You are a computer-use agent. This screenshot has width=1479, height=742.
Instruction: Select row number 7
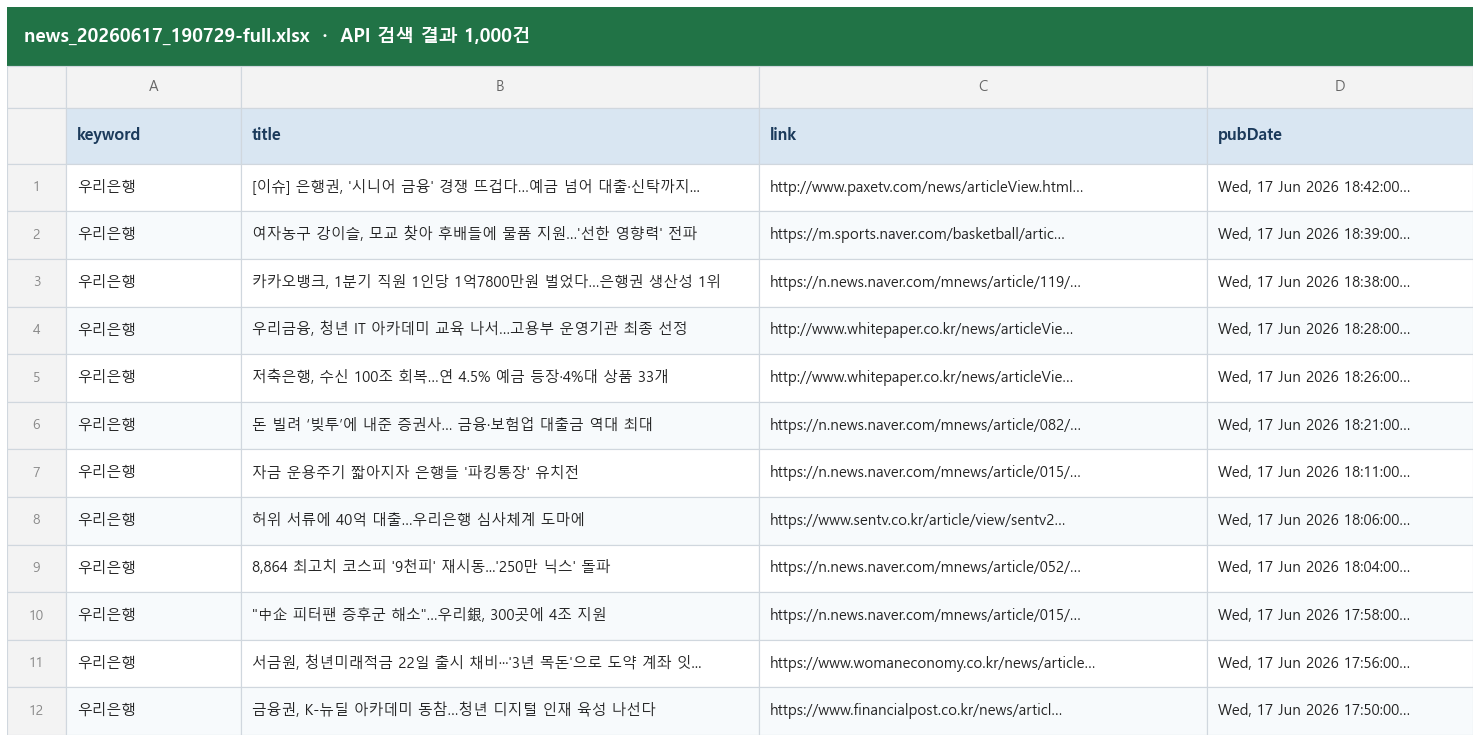[x=37, y=473]
